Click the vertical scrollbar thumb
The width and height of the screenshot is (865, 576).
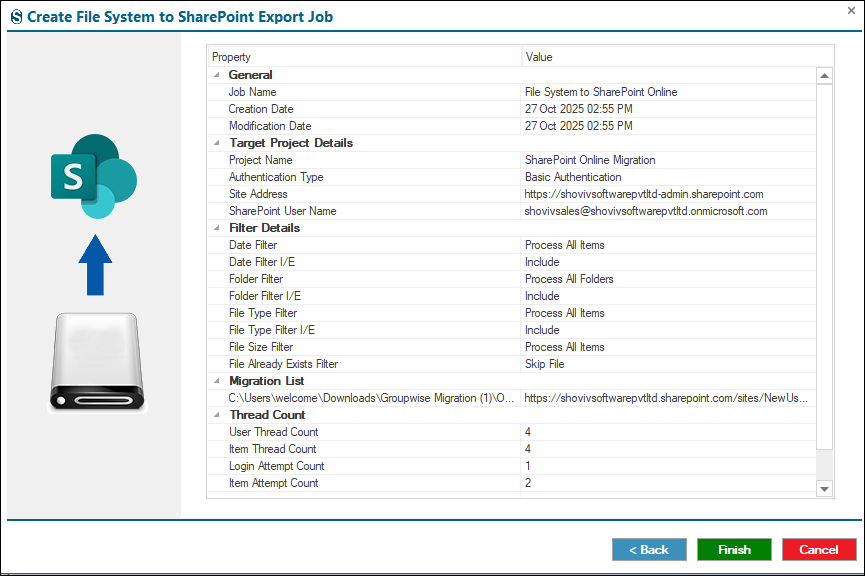[824, 266]
